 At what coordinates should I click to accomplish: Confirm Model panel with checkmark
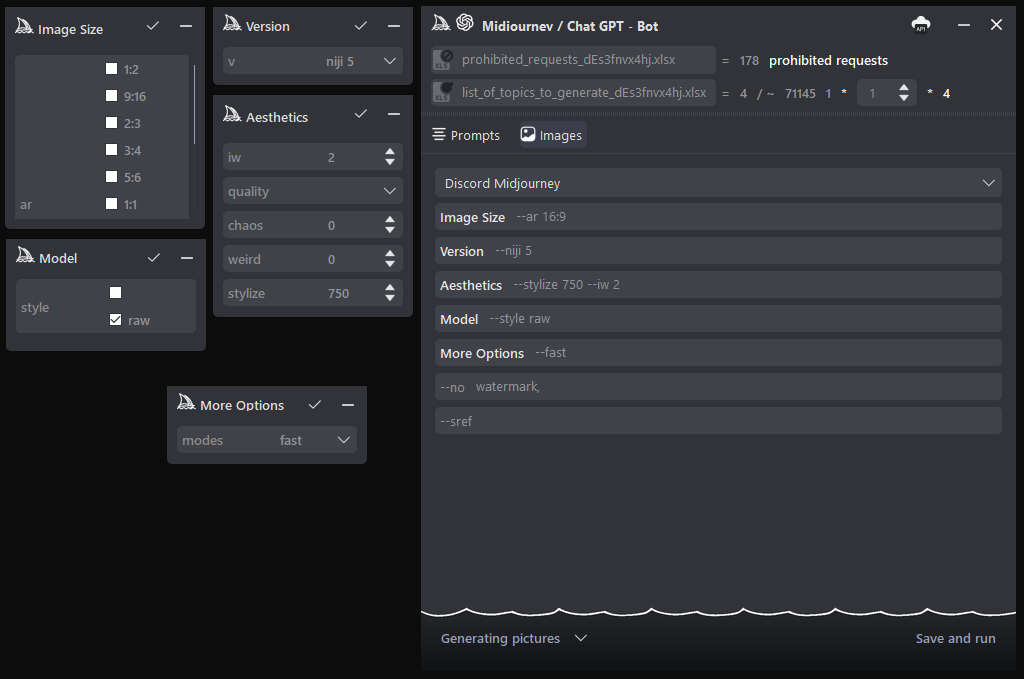[153, 258]
